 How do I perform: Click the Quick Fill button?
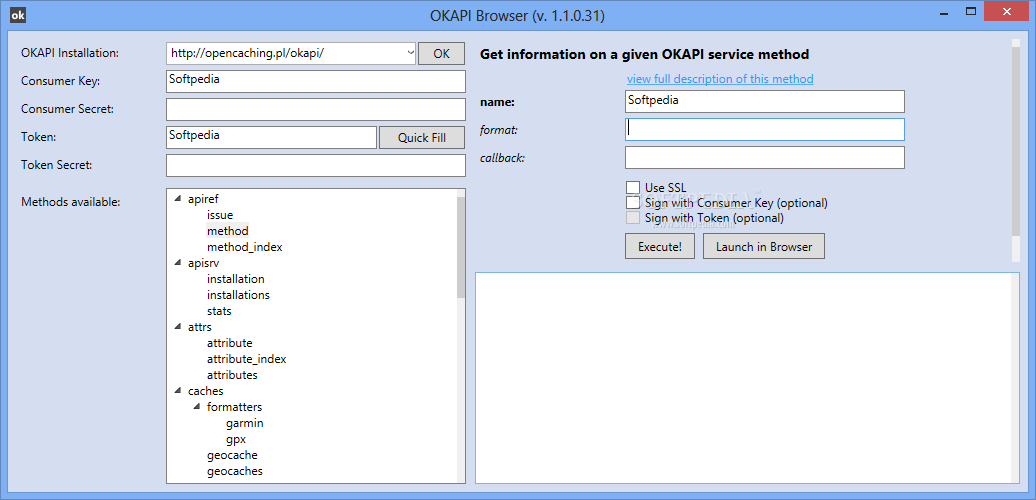click(x=422, y=137)
